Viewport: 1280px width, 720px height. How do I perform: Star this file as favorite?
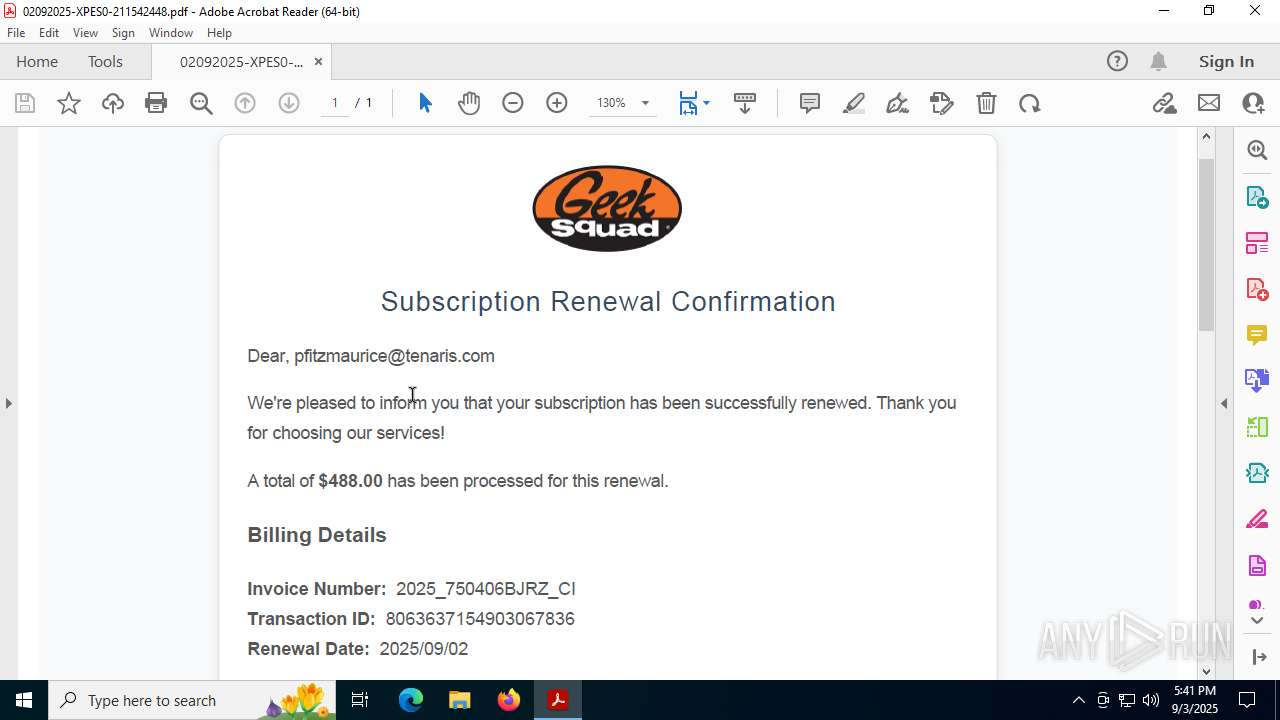[69, 103]
